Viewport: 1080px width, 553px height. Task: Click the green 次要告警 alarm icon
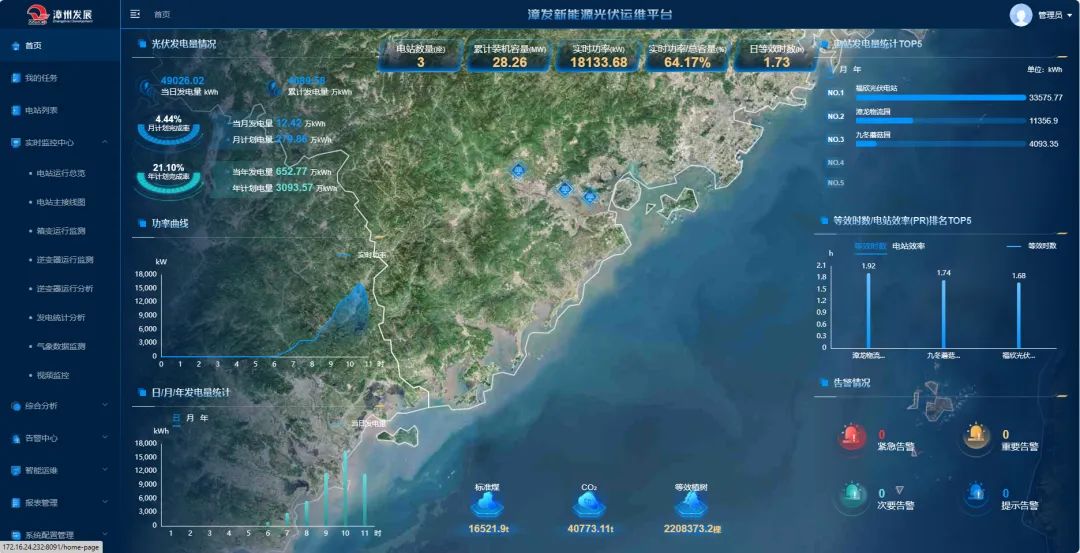[852, 494]
